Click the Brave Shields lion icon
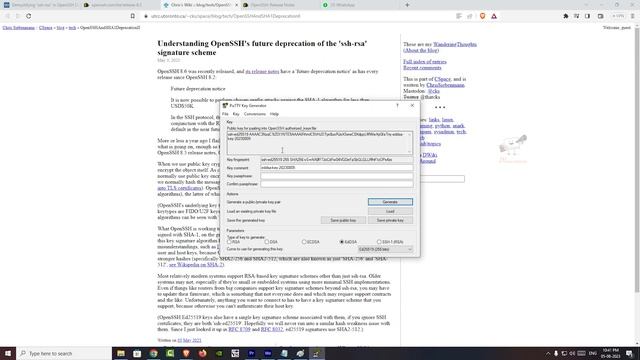This screenshot has height=360, width=640. (x=482, y=16)
